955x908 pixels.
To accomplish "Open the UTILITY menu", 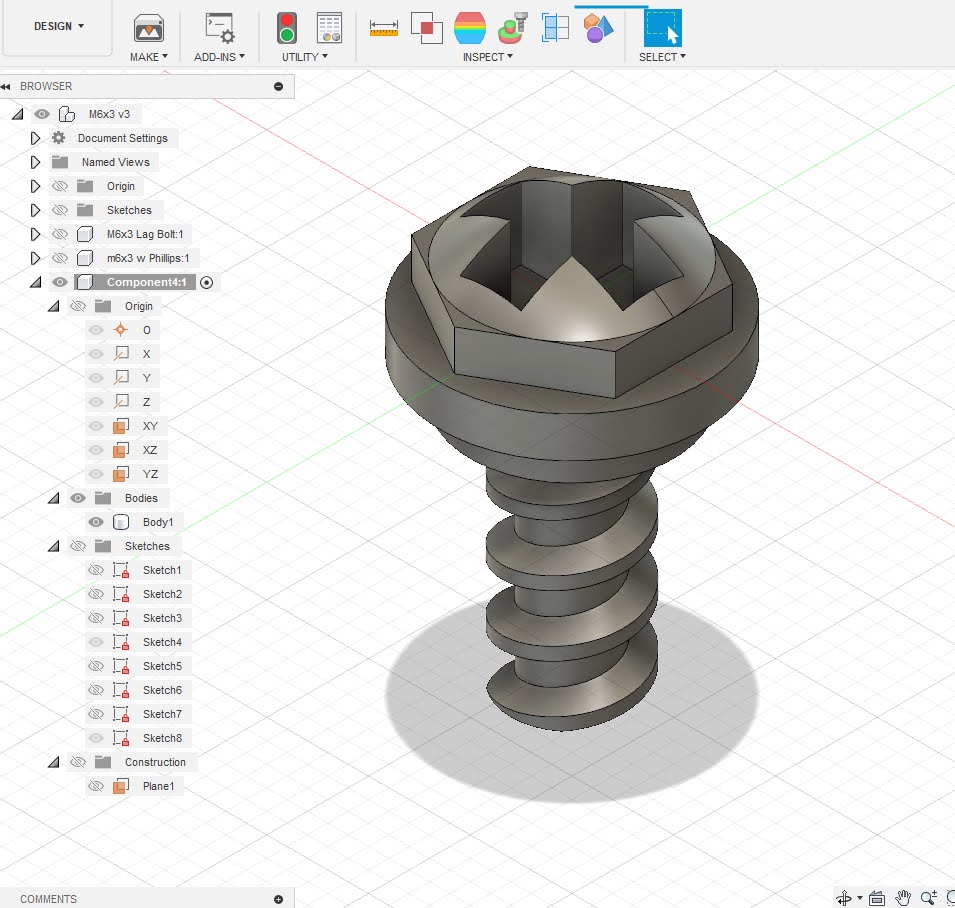I will tap(305, 57).
